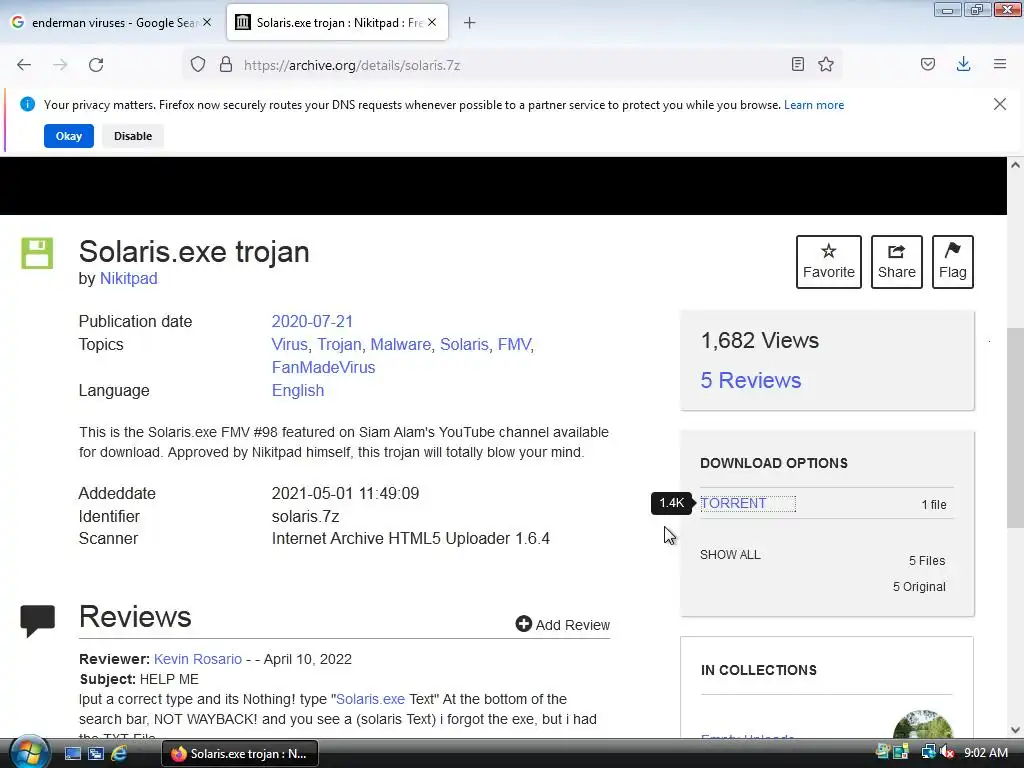Open the network tray icon
1024x768 pixels.
pos(927,753)
